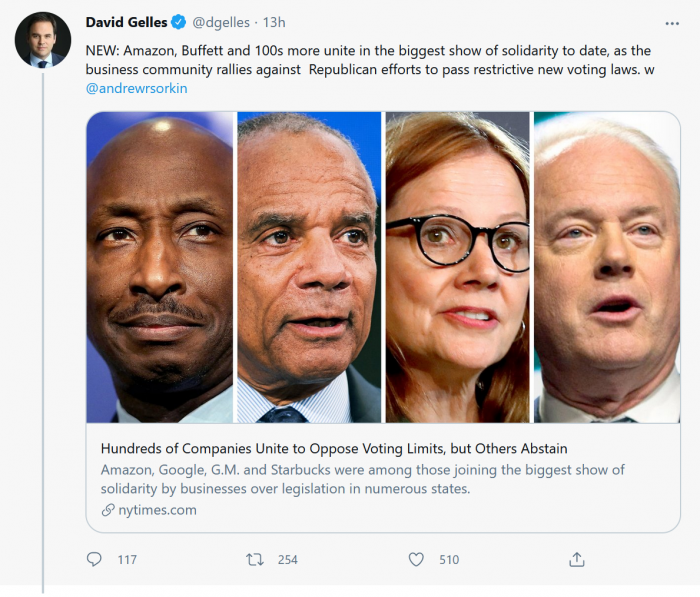Open the three-dot more options menu
Image resolution: width=700 pixels, height=597 pixels.
[672, 23]
